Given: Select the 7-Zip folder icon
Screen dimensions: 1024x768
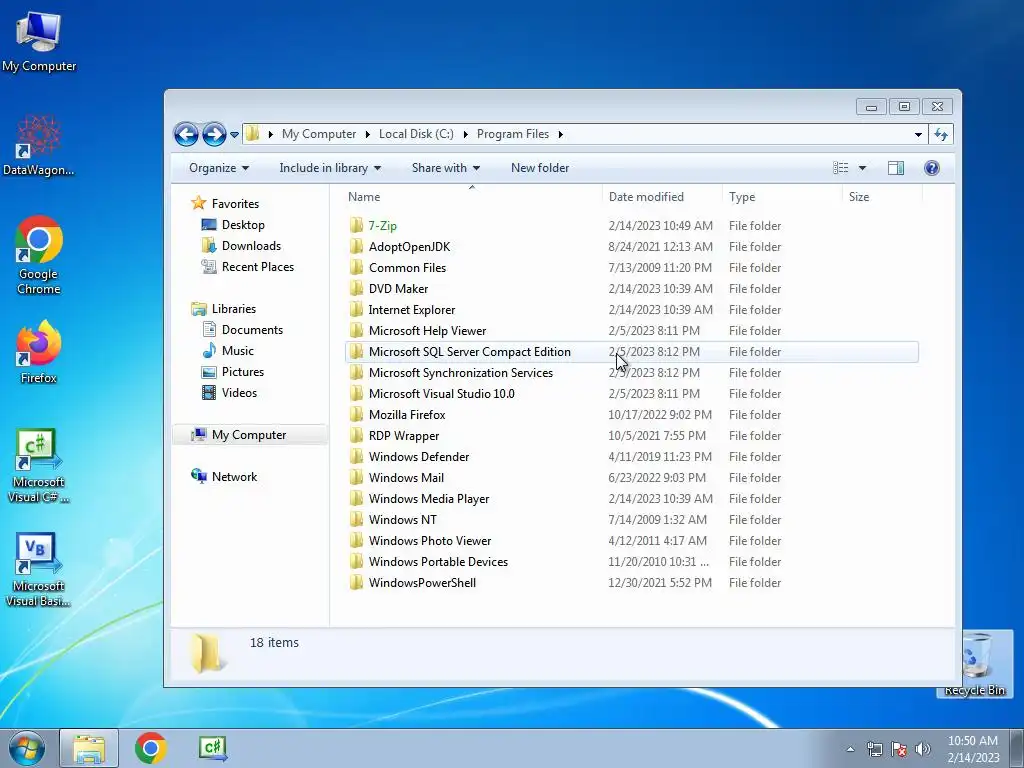Looking at the screenshot, I should click(x=356, y=225).
